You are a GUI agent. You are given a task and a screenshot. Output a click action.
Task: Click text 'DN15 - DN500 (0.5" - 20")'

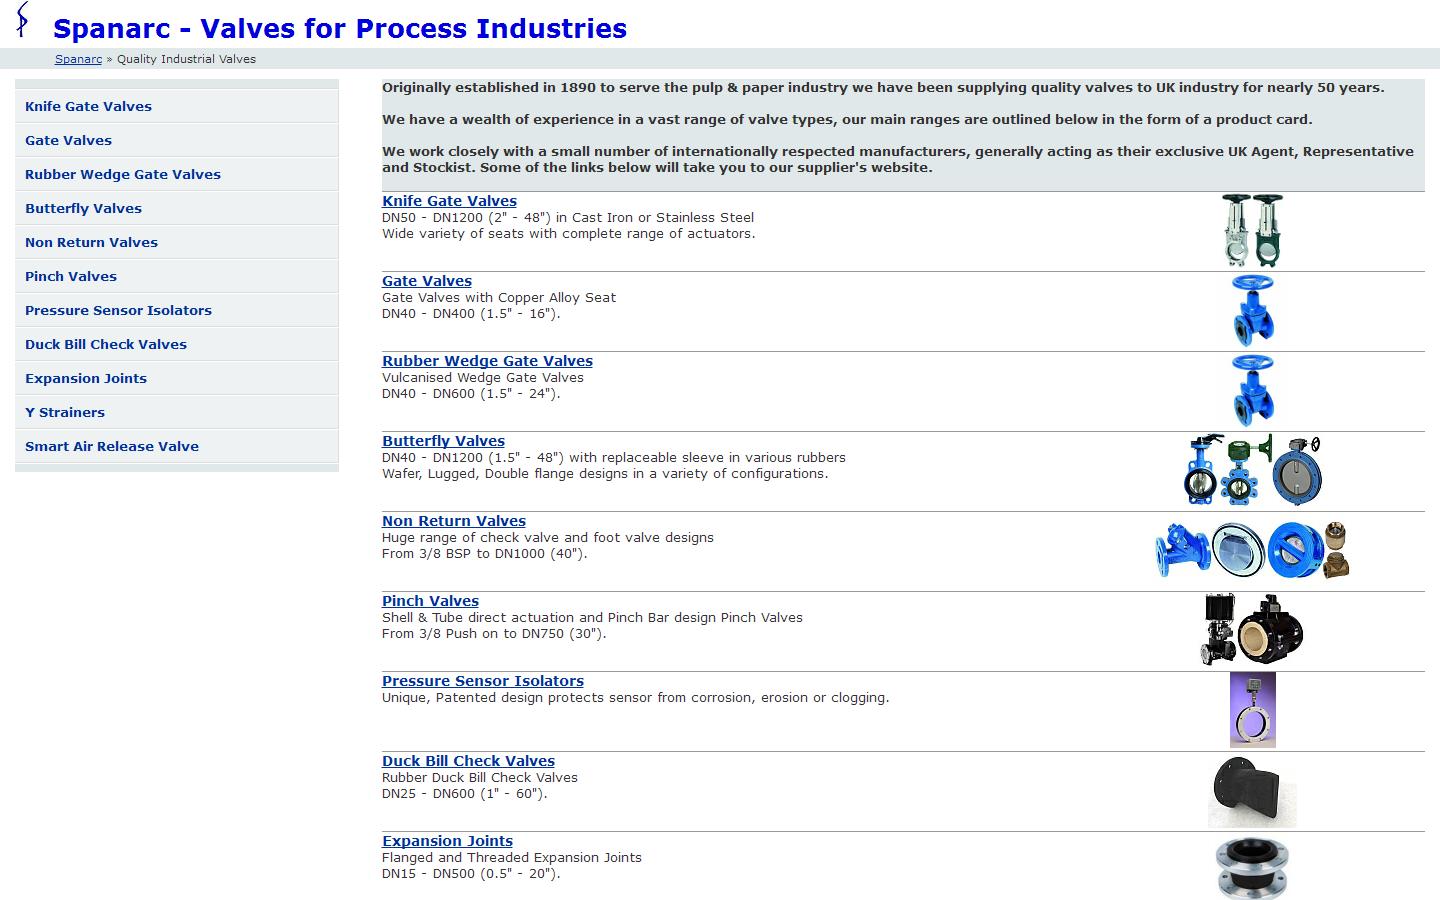(x=470, y=873)
